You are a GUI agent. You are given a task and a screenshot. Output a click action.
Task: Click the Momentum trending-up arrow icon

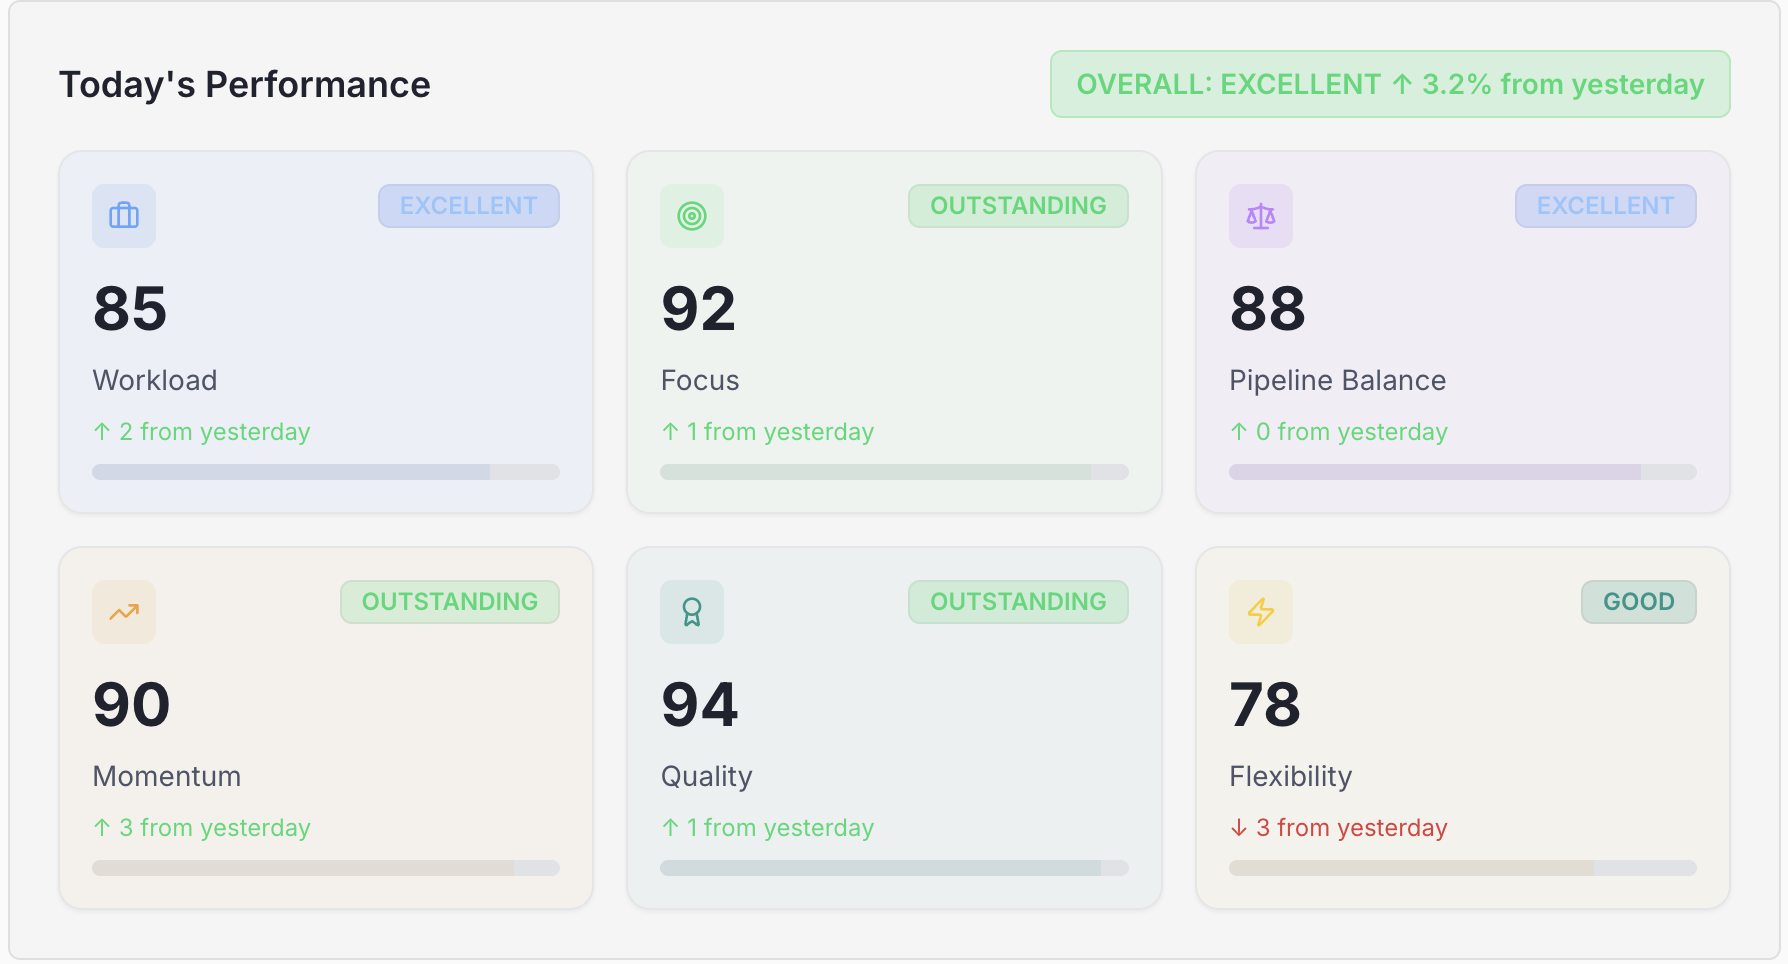click(x=124, y=612)
